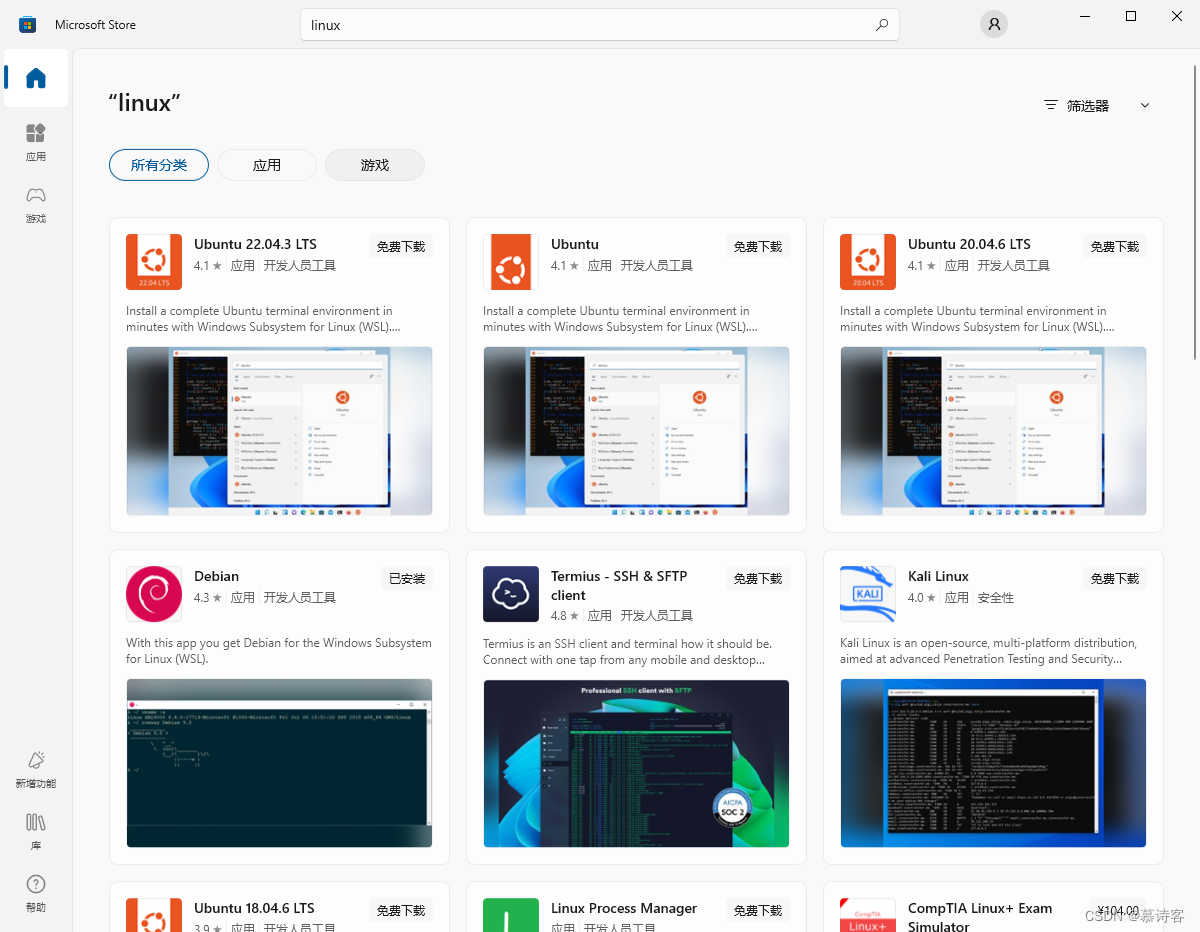Click the Security (安全性) category on Kali Linux

[x=995, y=598]
